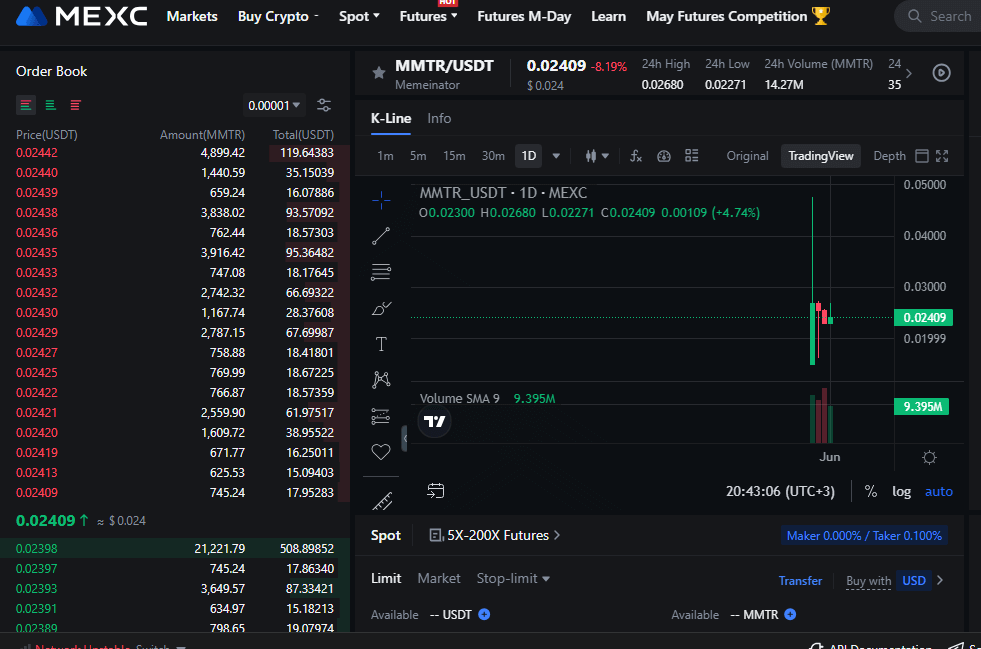This screenshot has width=981, height=649.
Task: Collapse the drawing toolbar side handle
Action: pos(404,438)
